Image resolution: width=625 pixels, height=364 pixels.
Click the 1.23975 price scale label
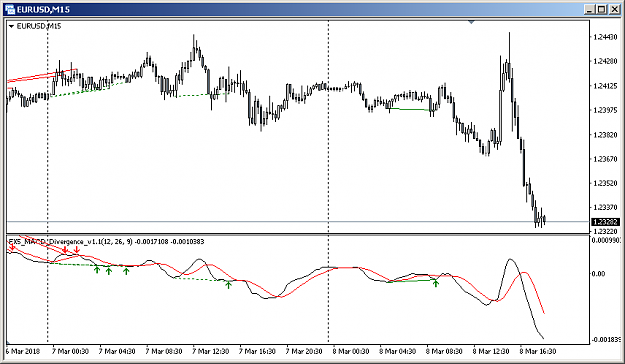605,110
